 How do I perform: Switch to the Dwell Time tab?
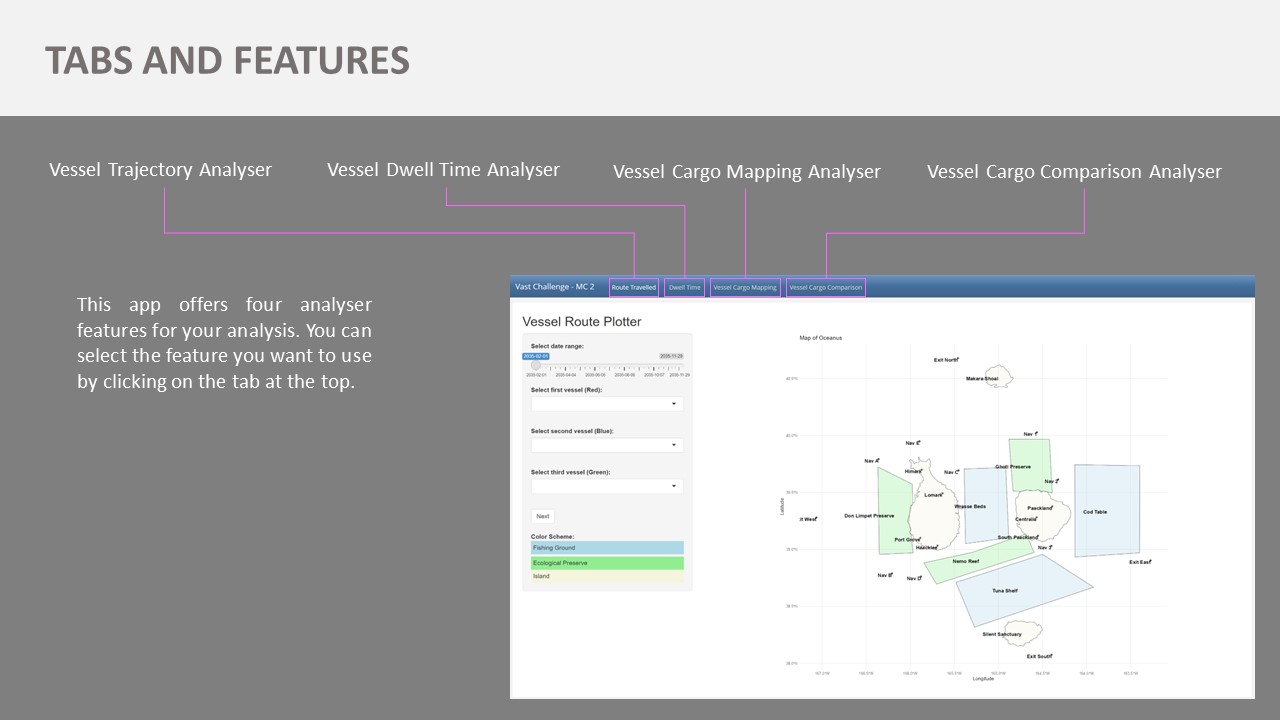[685, 288]
